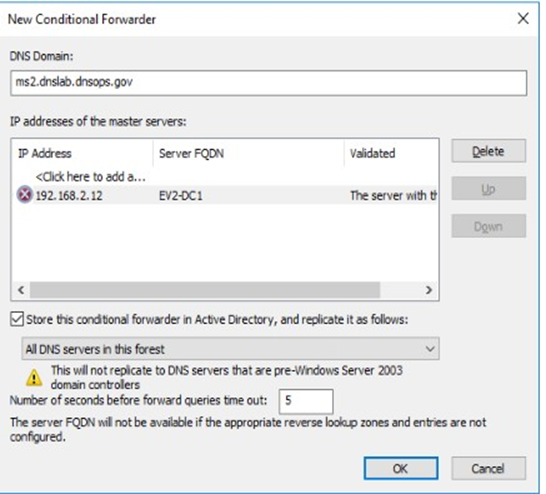Click the yellow warning triangle icon
The height and width of the screenshot is (494, 546).
coord(34,378)
